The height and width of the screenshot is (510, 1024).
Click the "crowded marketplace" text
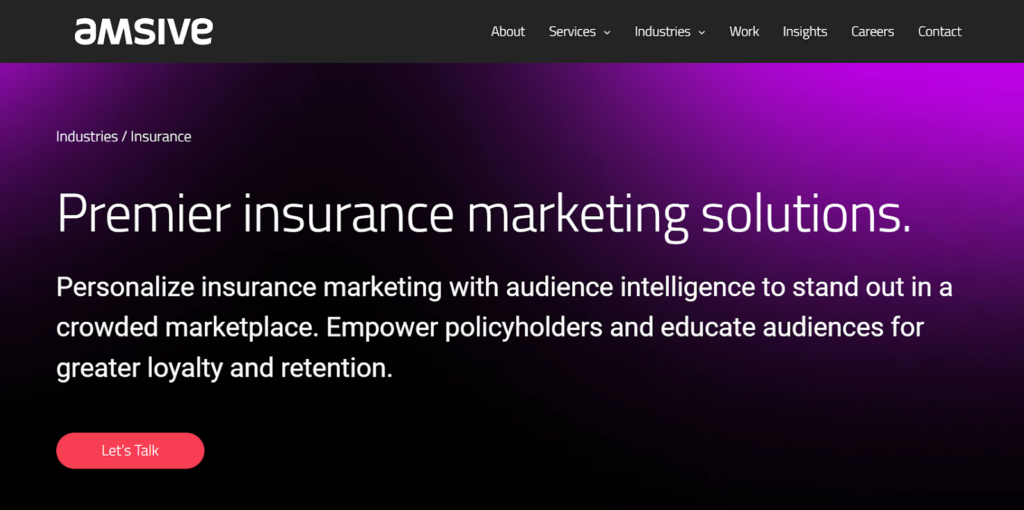[186, 328]
